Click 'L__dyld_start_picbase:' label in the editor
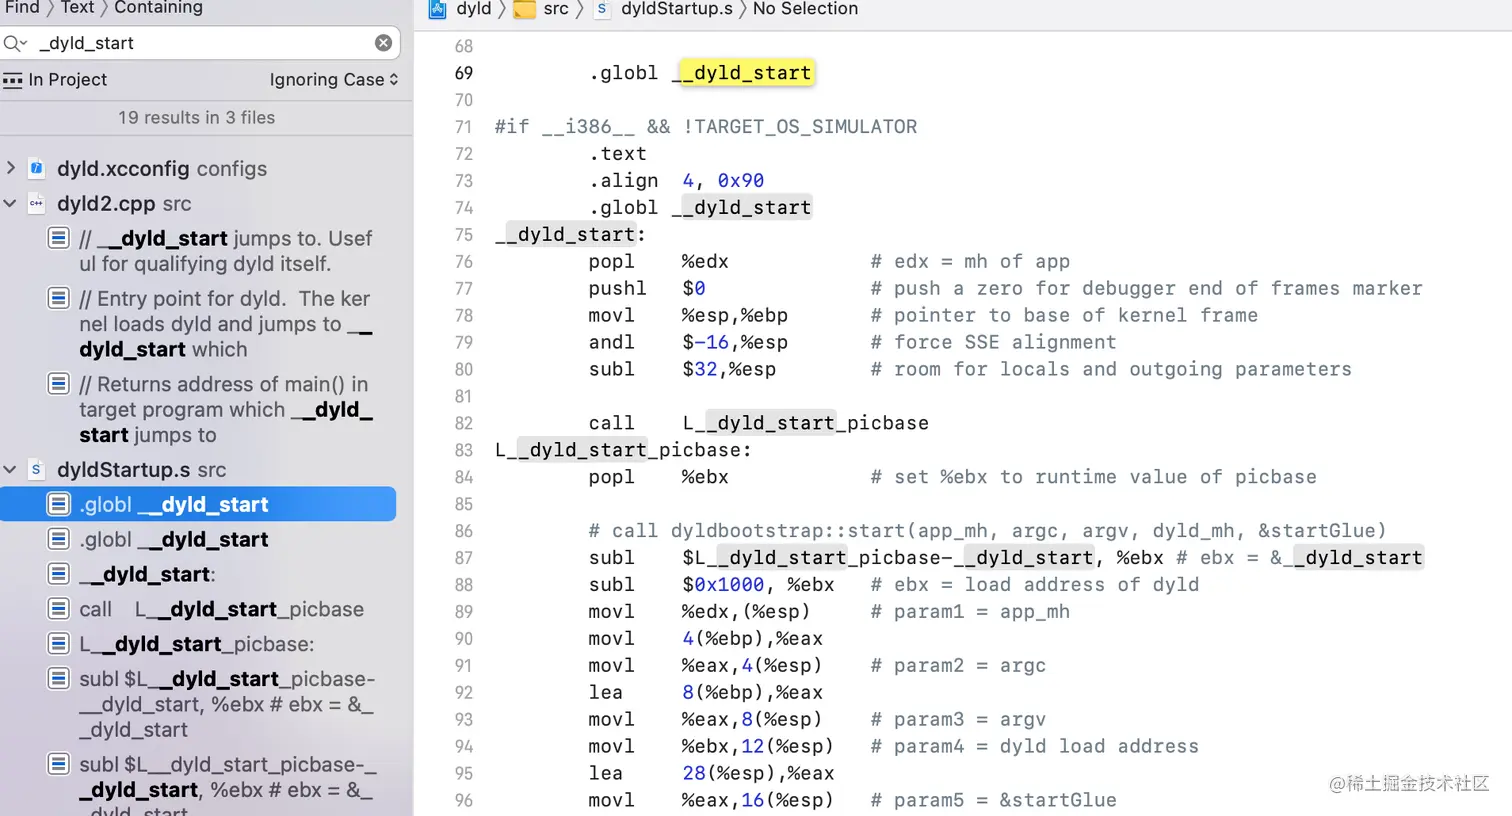This screenshot has width=1512, height=816. (623, 450)
